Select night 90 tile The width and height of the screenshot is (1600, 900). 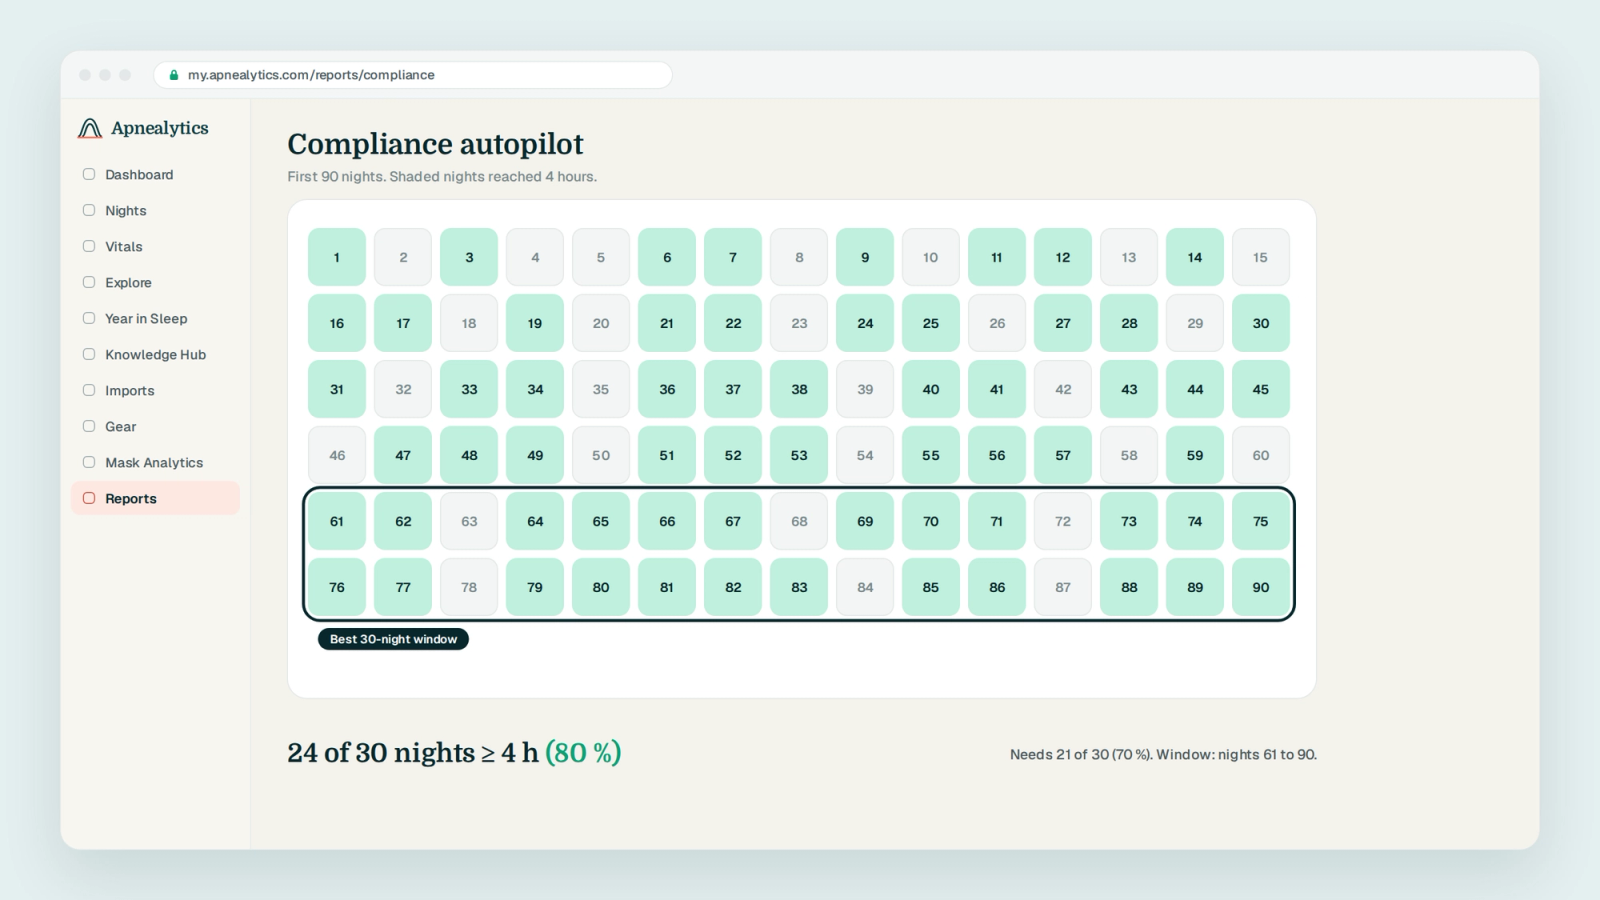point(1261,587)
